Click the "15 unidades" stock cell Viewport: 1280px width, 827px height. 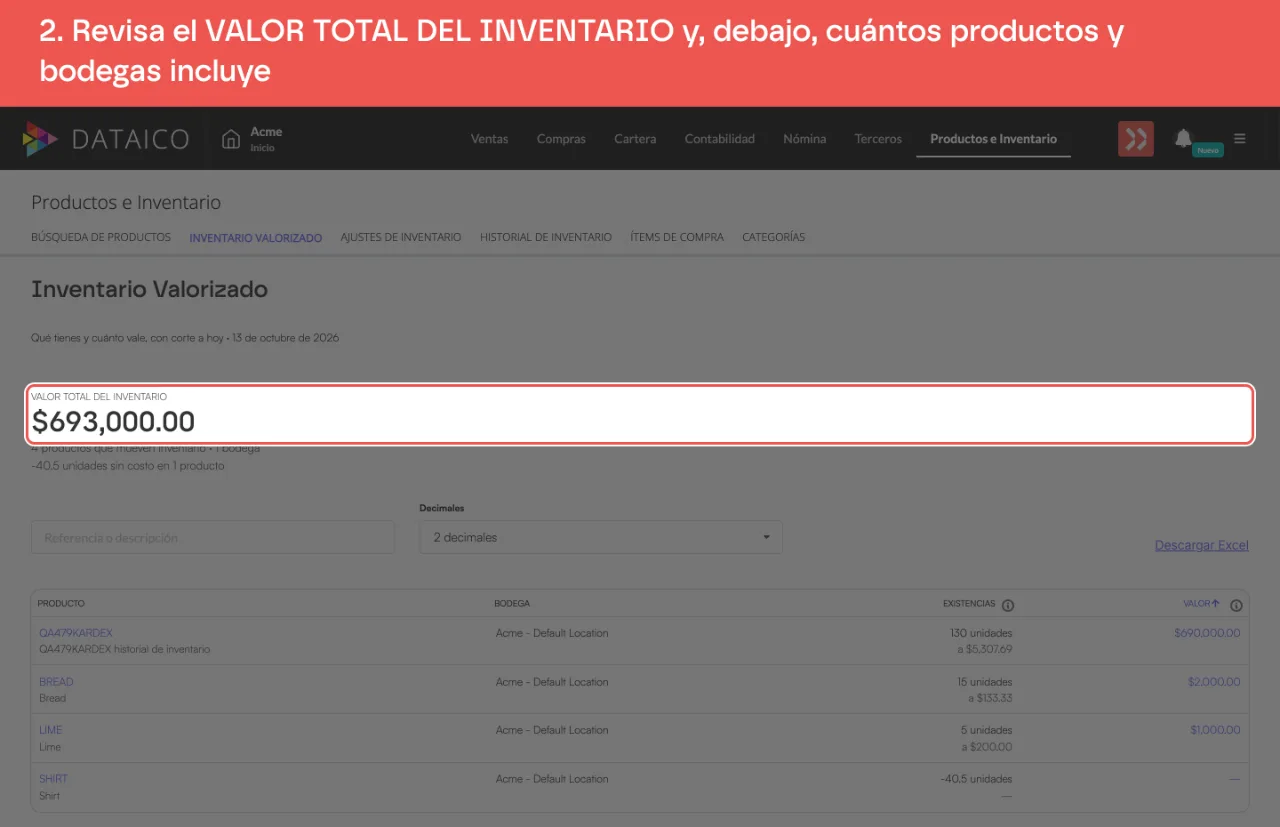click(x=984, y=682)
